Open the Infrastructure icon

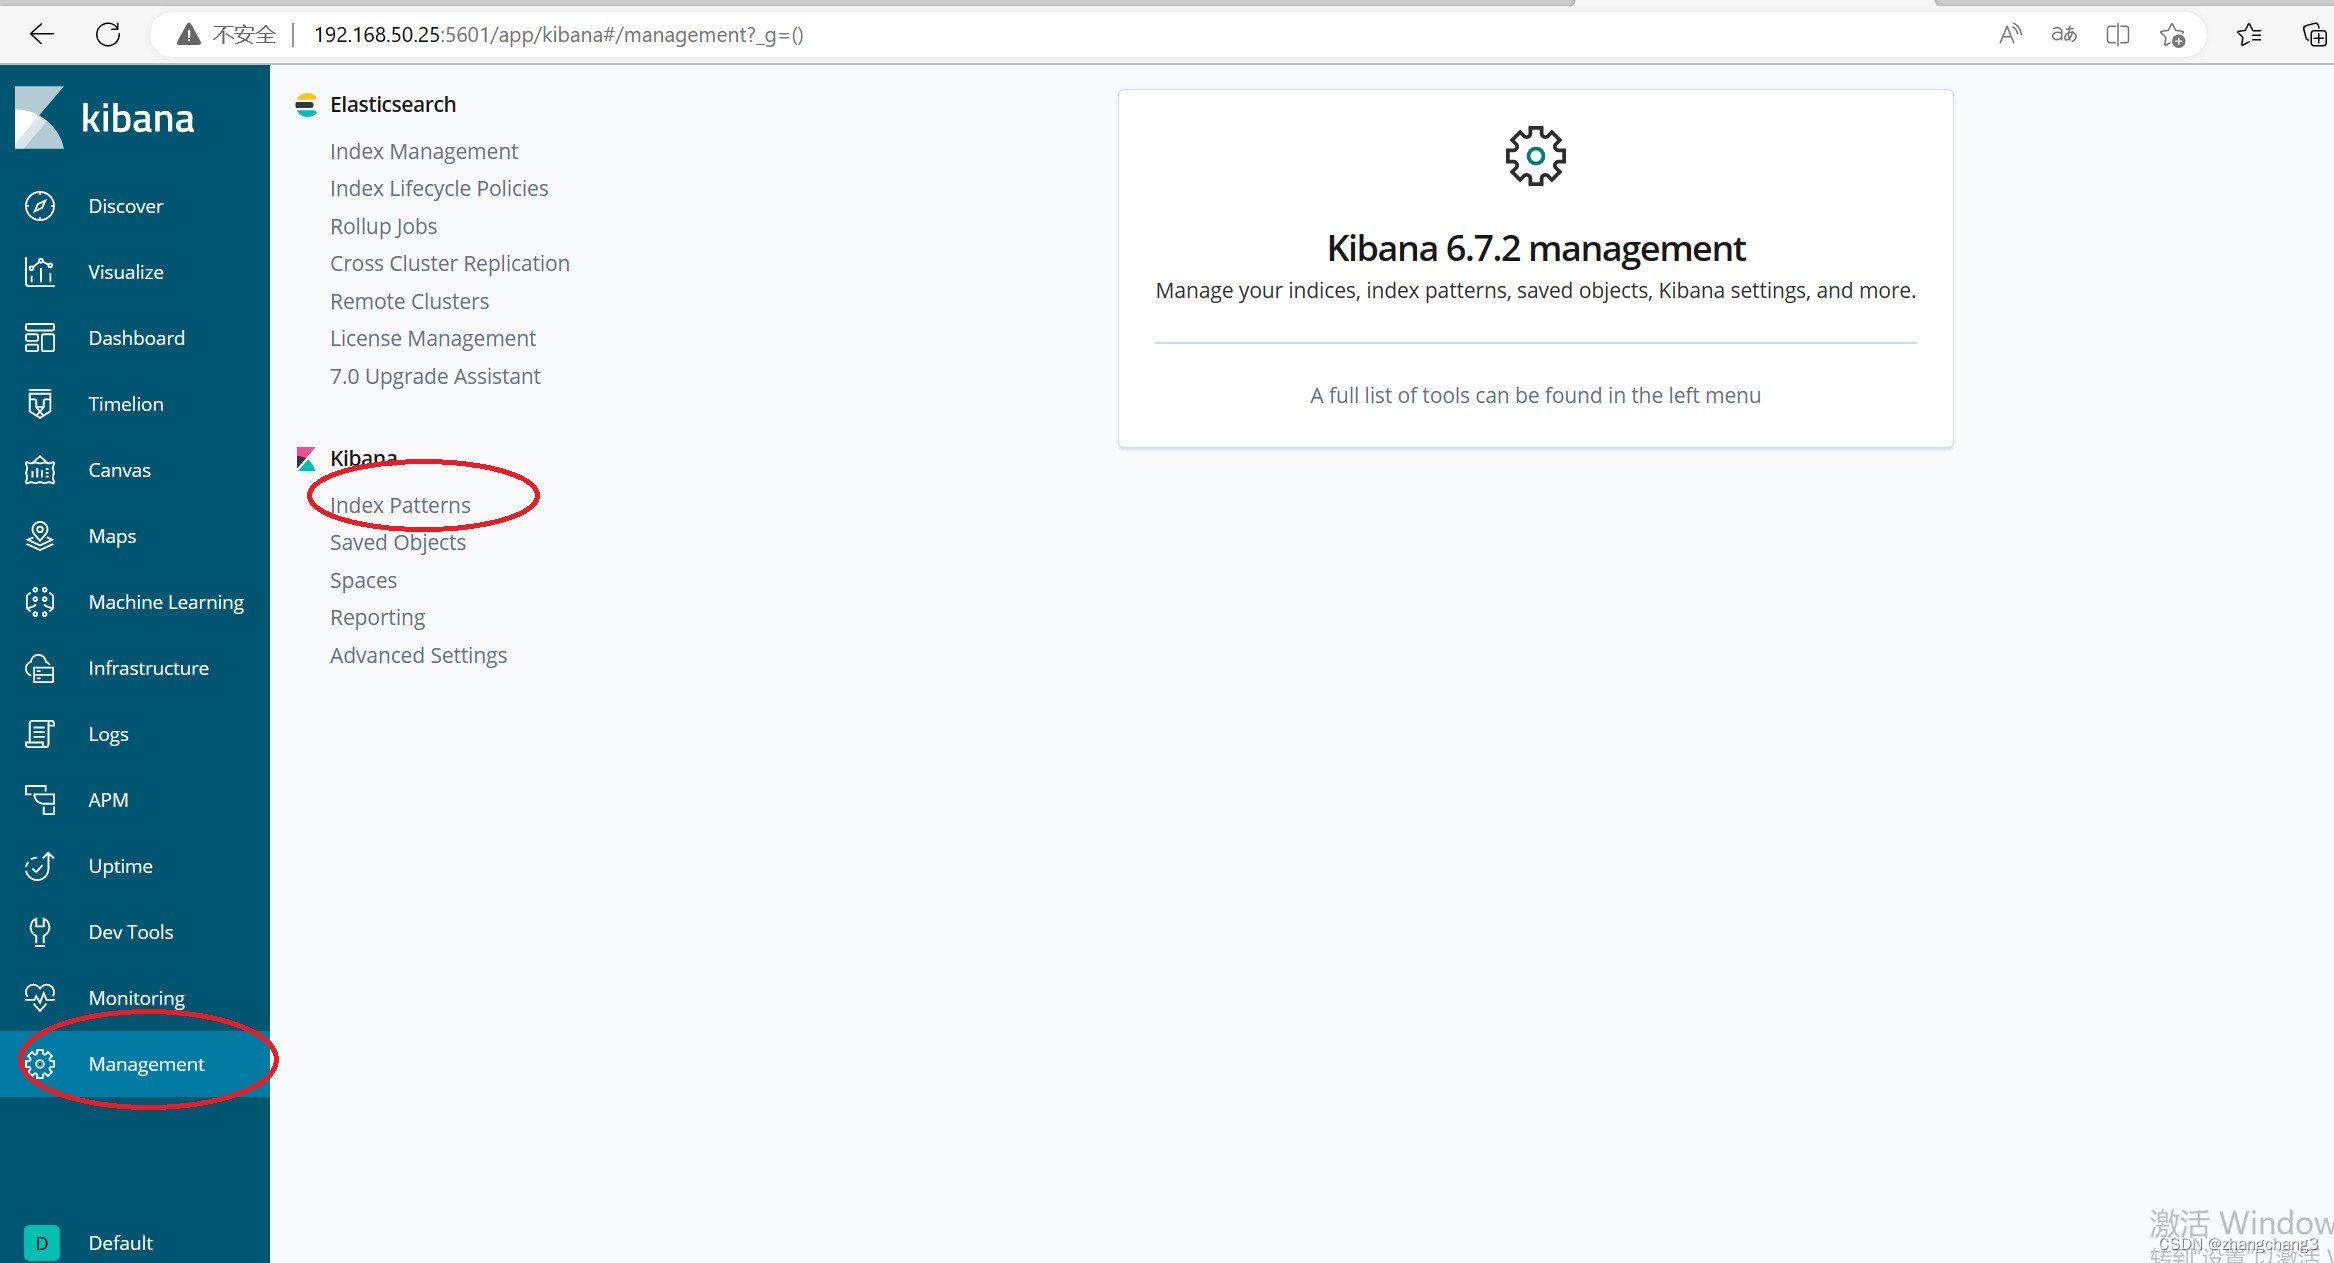point(40,668)
